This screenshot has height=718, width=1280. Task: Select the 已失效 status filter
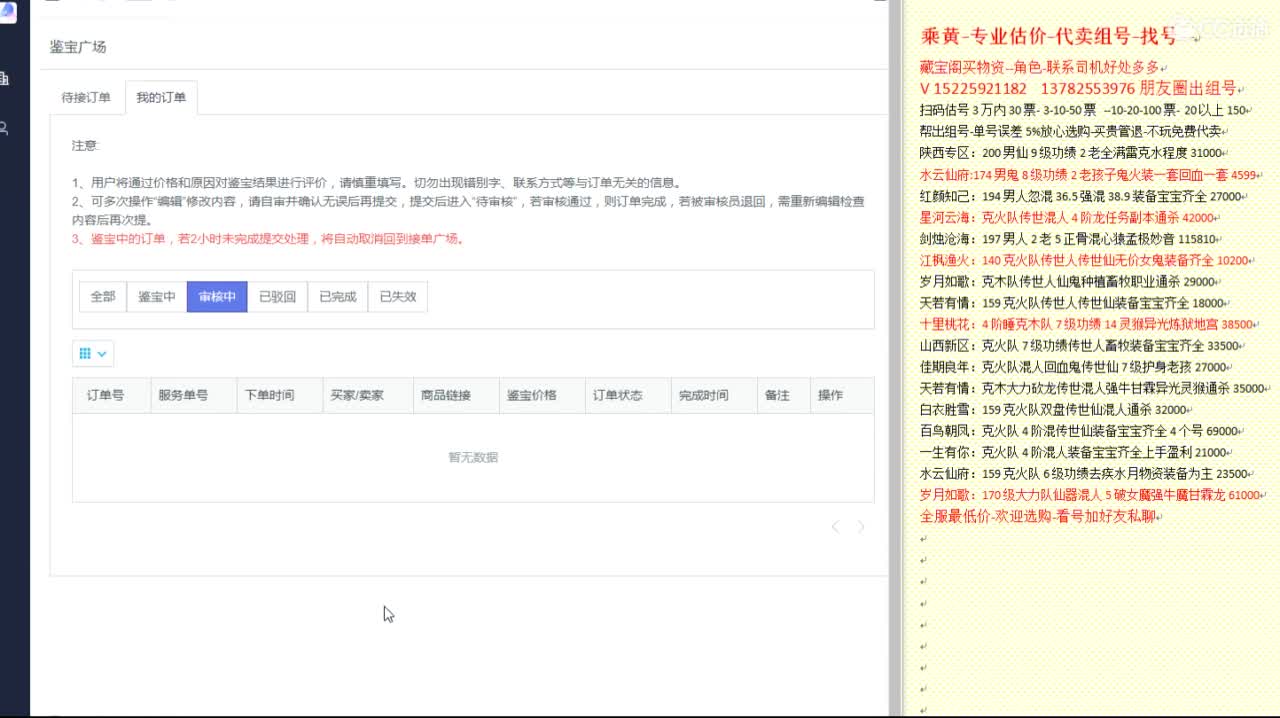pos(397,297)
